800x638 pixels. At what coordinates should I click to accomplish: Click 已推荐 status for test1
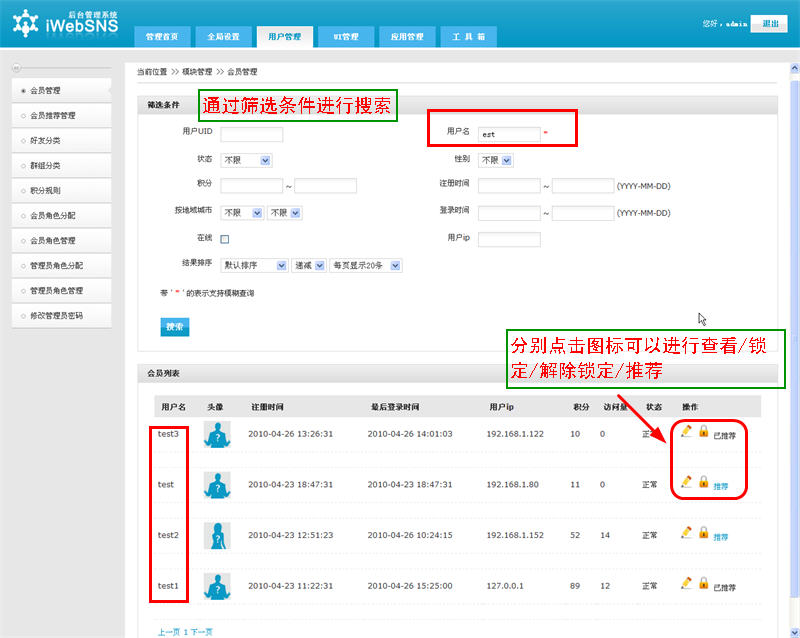(724, 587)
